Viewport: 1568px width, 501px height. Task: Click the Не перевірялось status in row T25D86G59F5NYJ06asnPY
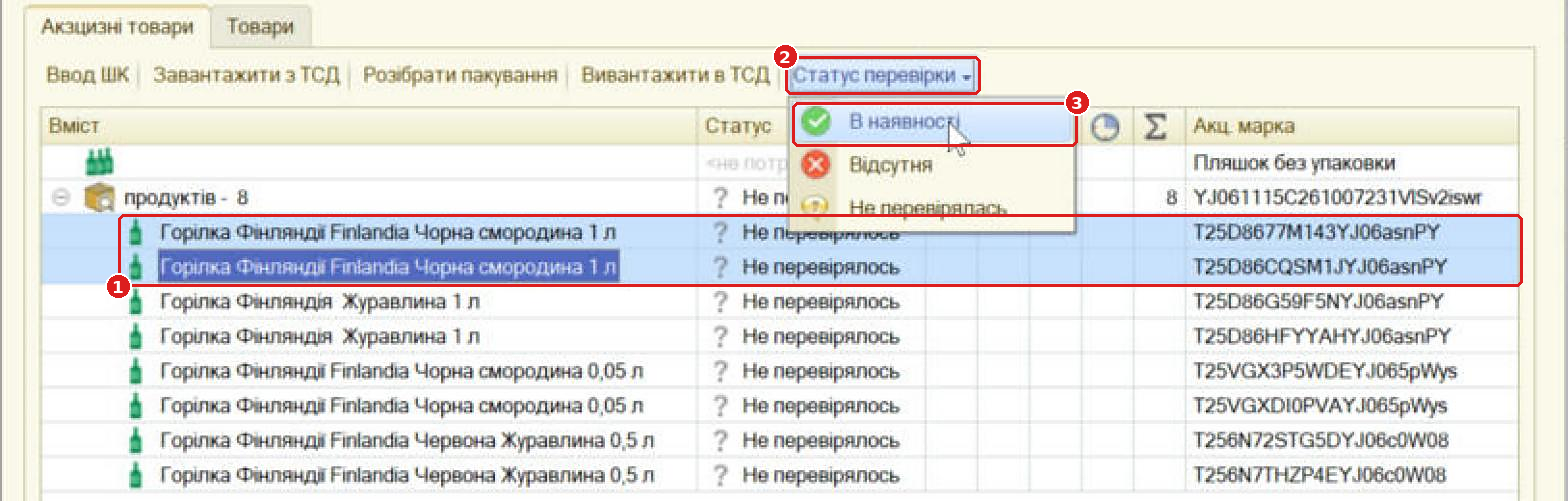[x=820, y=302]
